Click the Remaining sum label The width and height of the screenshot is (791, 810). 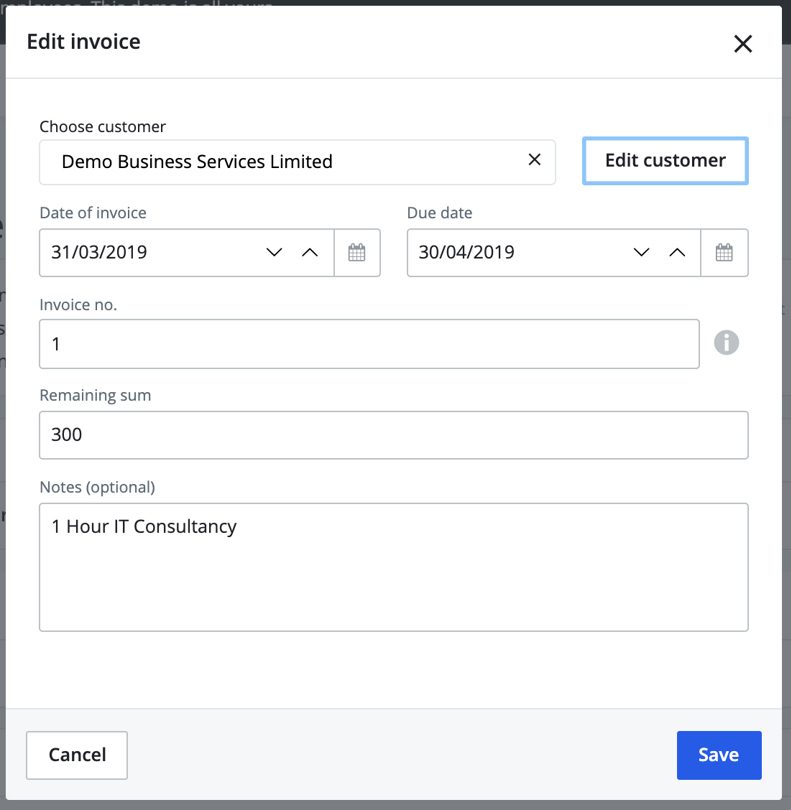tap(95, 395)
